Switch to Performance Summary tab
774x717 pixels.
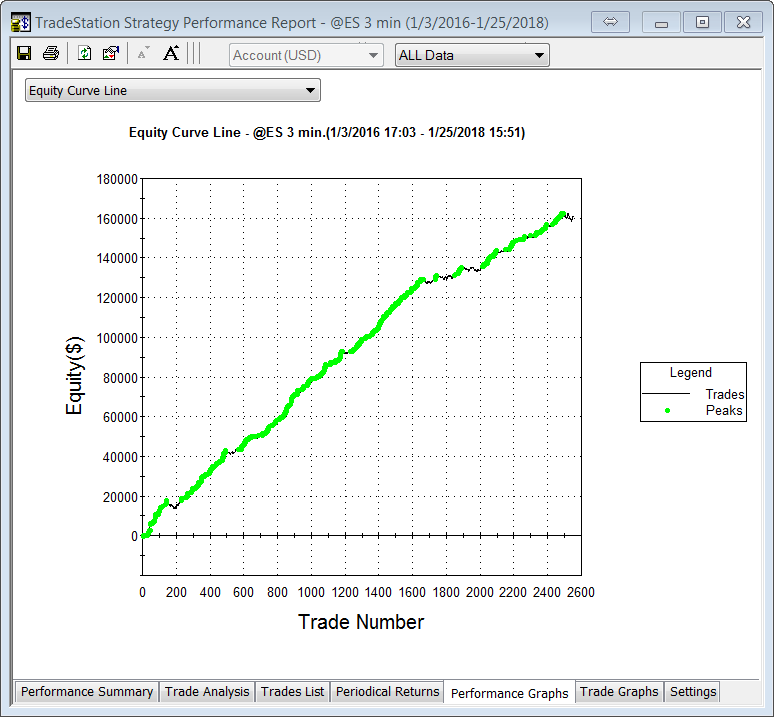[x=87, y=692]
